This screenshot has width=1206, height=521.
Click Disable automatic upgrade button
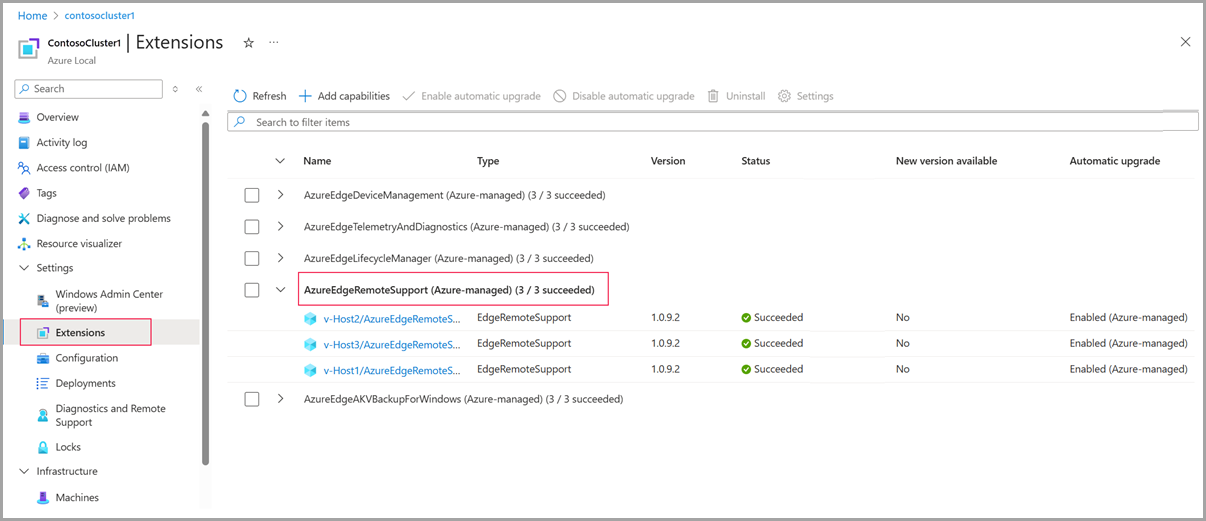624,96
